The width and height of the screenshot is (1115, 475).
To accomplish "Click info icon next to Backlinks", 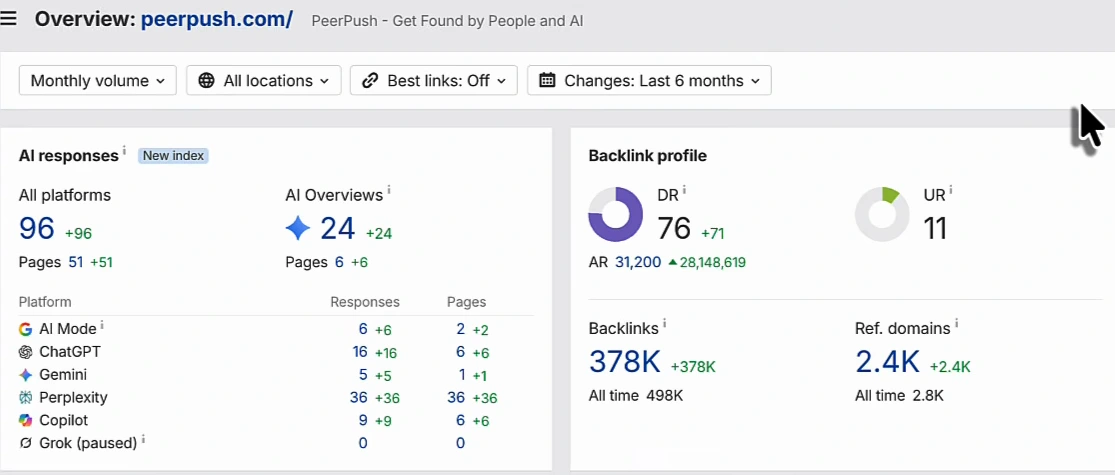I will click(x=665, y=324).
